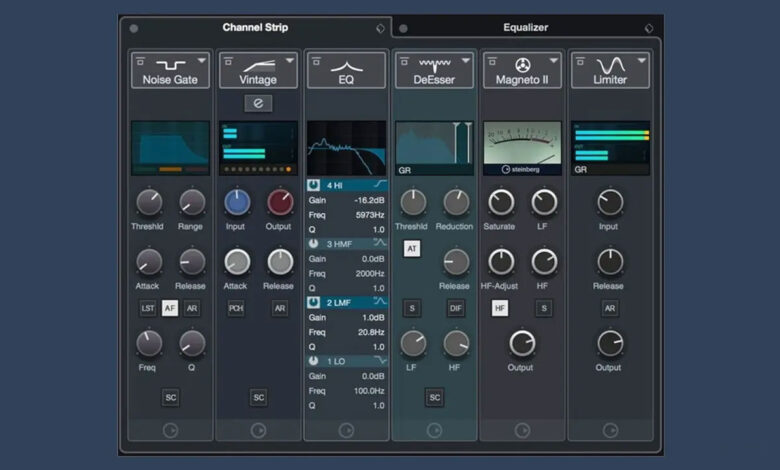The width and height of the screenshot is (780, 470).
Task: Click the Limiter Output knob
Action: (x=610, y=343)
